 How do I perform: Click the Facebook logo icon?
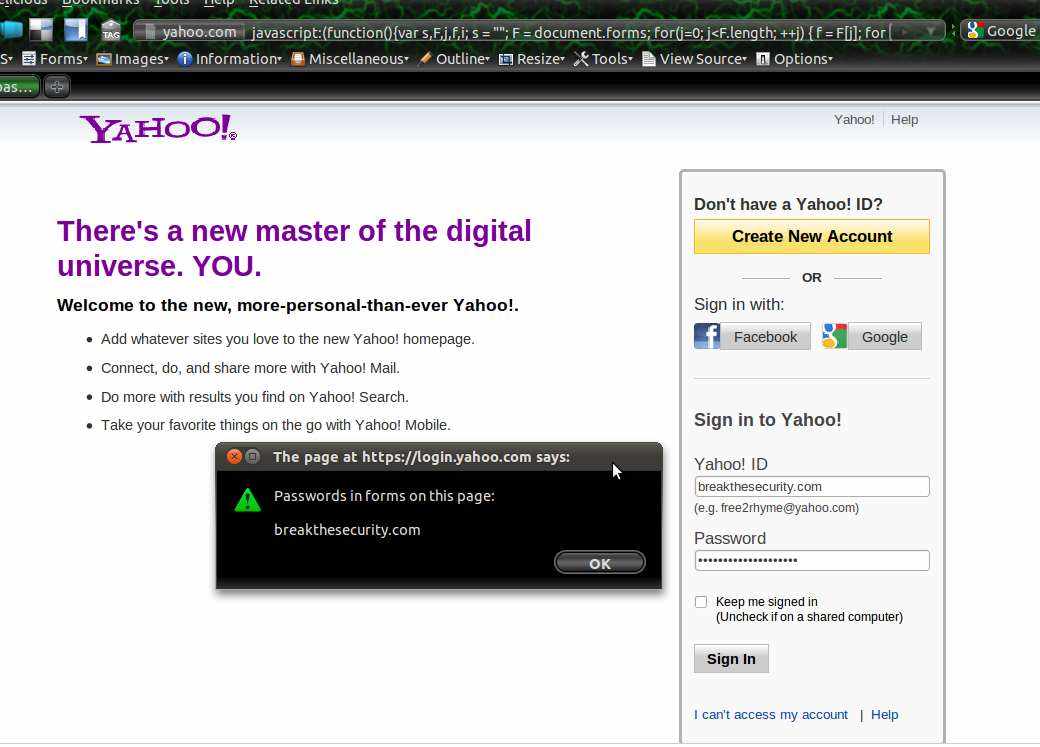pyautogui.click(x=707, y=336)
